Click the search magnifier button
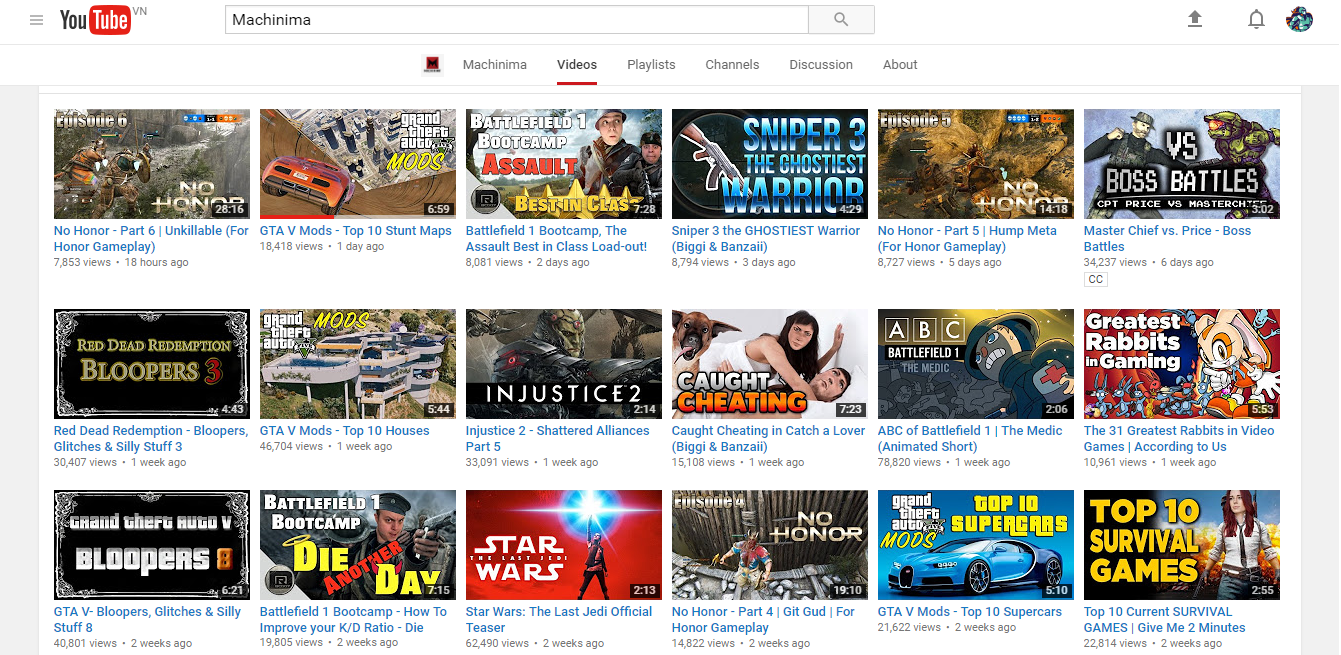 point(841,19)
